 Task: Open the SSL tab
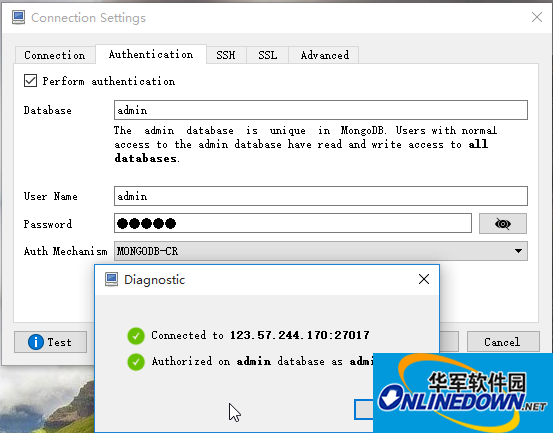[x=268, y=55]
